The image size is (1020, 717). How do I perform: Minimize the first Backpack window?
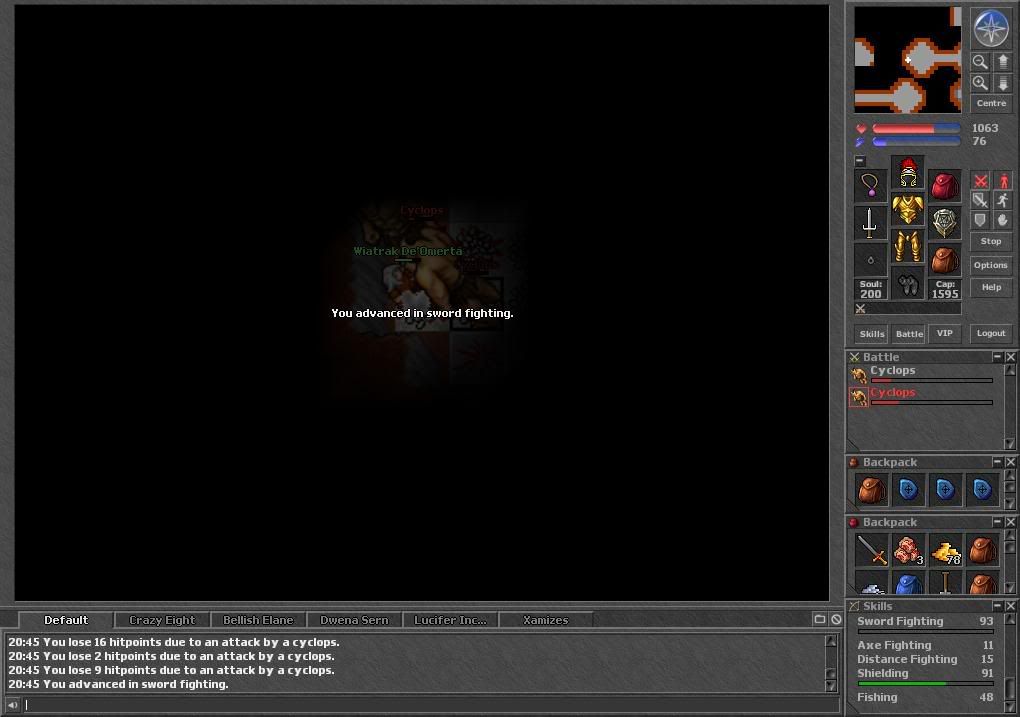[997, 462]
